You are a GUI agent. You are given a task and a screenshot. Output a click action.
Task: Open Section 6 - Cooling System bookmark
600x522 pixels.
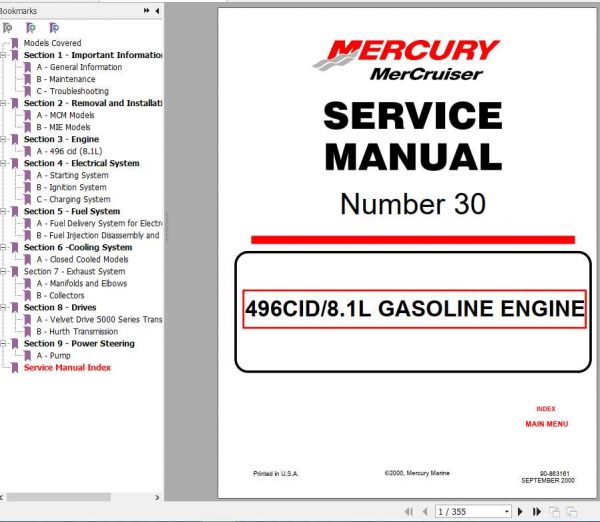[x=78, y=248]
